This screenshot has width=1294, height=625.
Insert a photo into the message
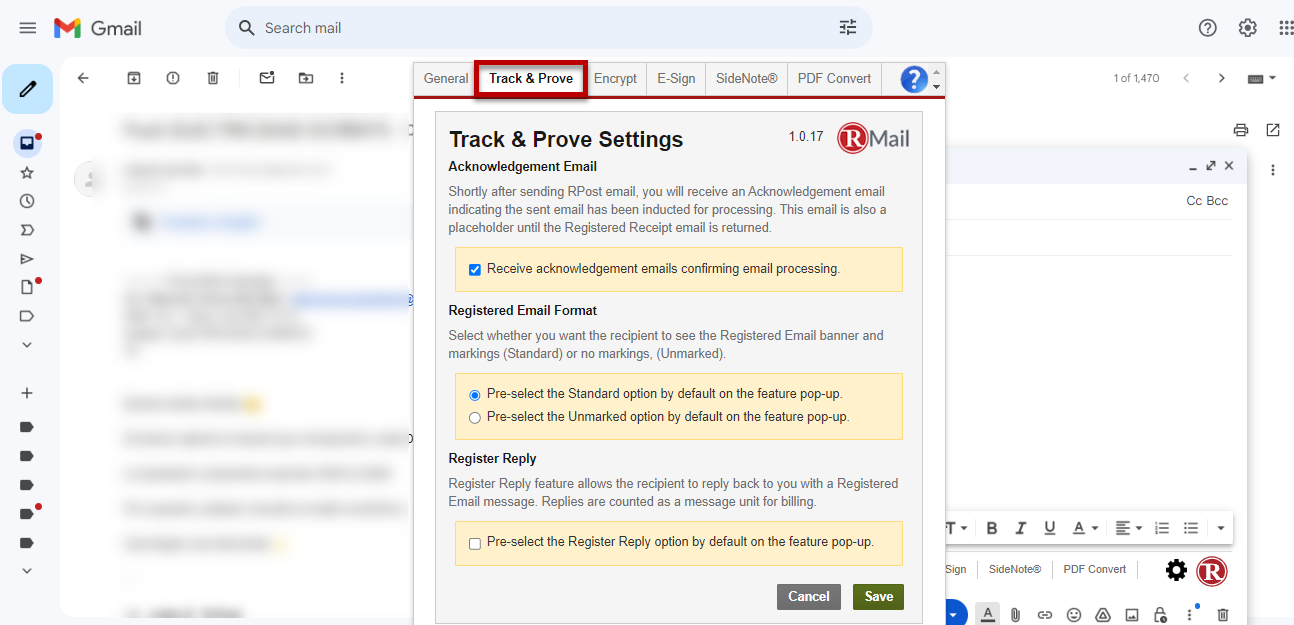click(1132, 614)
